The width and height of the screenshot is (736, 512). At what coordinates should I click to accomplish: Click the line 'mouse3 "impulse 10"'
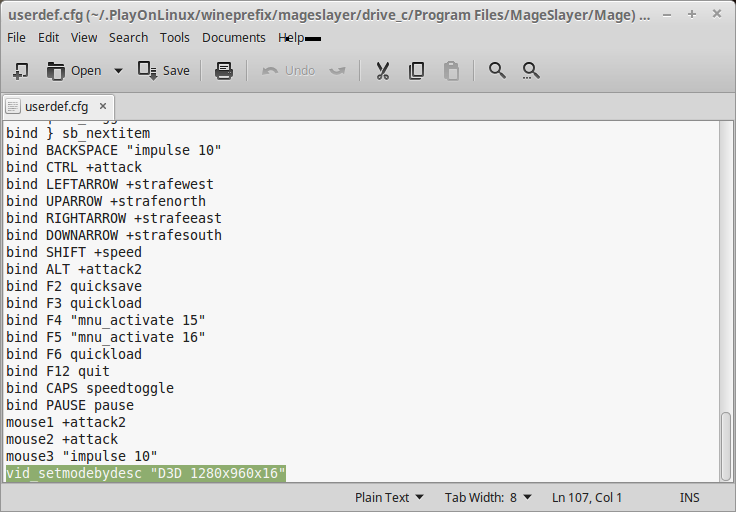coord(82,456)
